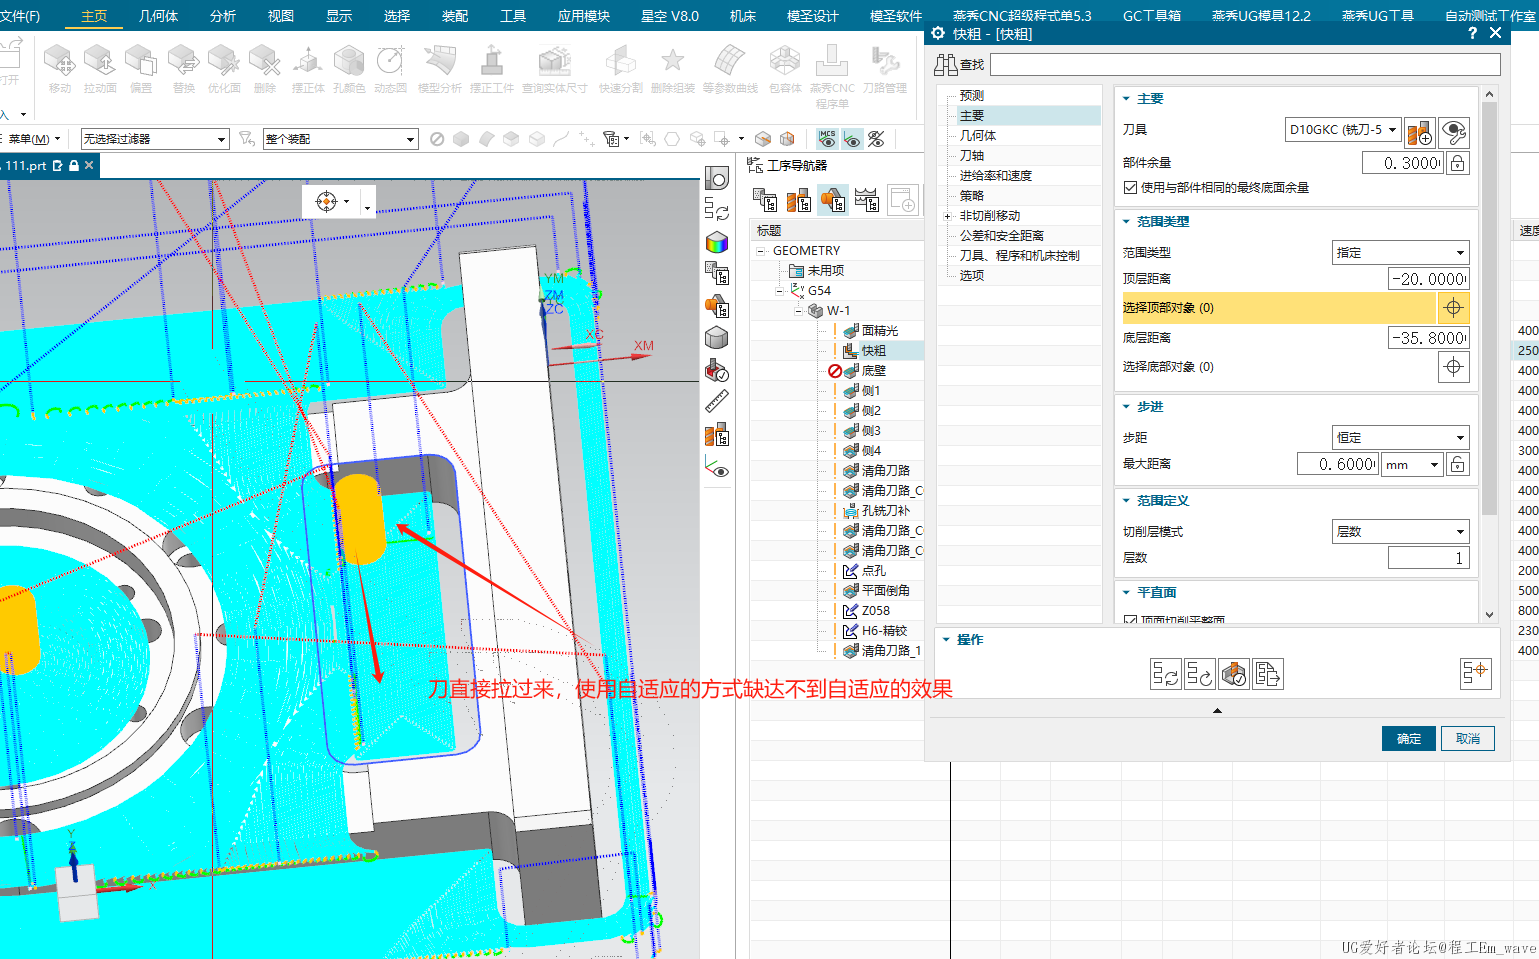Switch to Geometry view in 工序导航器

[x=833, y=200]
